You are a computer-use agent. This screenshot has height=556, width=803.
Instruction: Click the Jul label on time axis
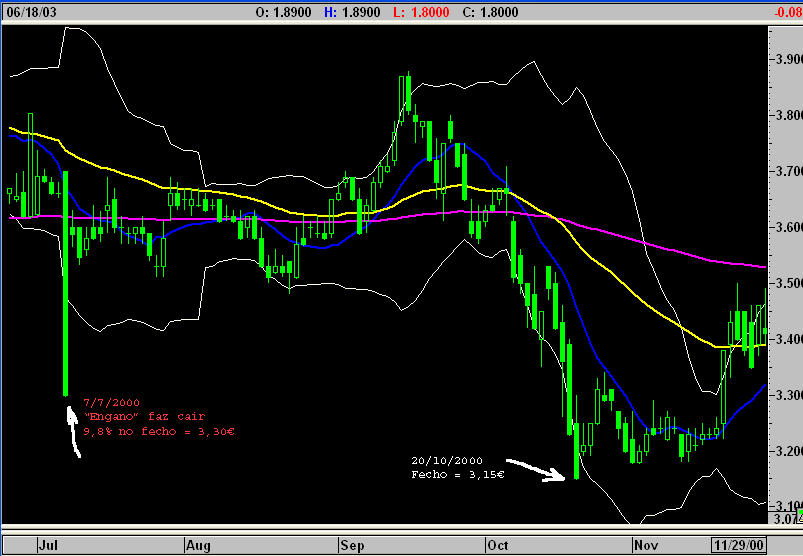pyautogui.click(x=48, y=545)
